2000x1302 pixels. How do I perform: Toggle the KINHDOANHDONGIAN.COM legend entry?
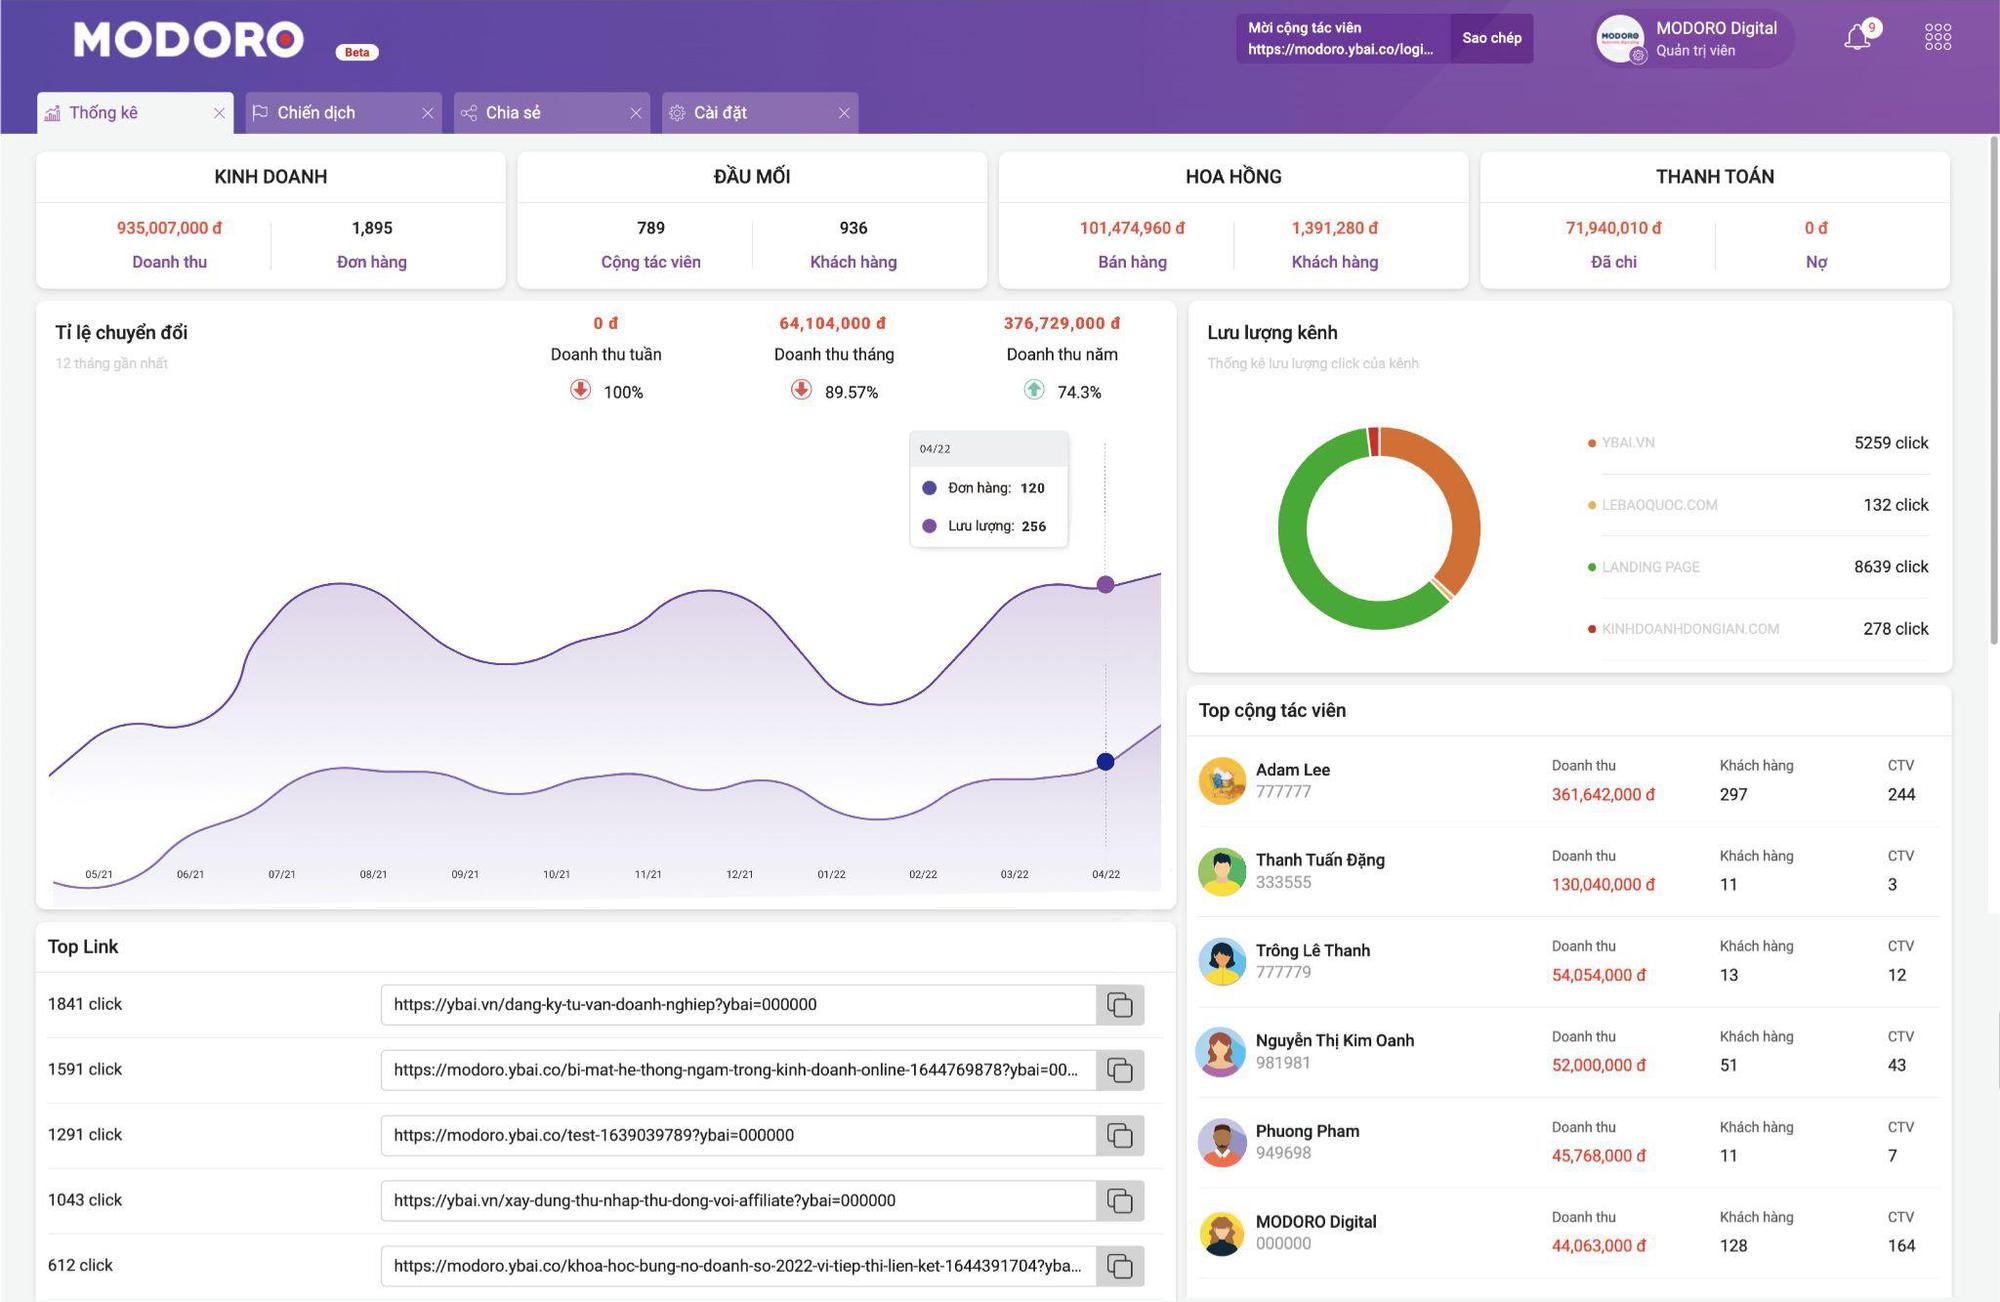(x=1683, y=629)
